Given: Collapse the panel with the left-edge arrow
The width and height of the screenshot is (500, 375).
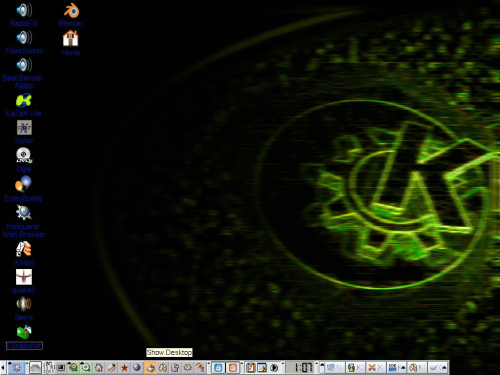Looking at the screenshot, I should 3,367.
